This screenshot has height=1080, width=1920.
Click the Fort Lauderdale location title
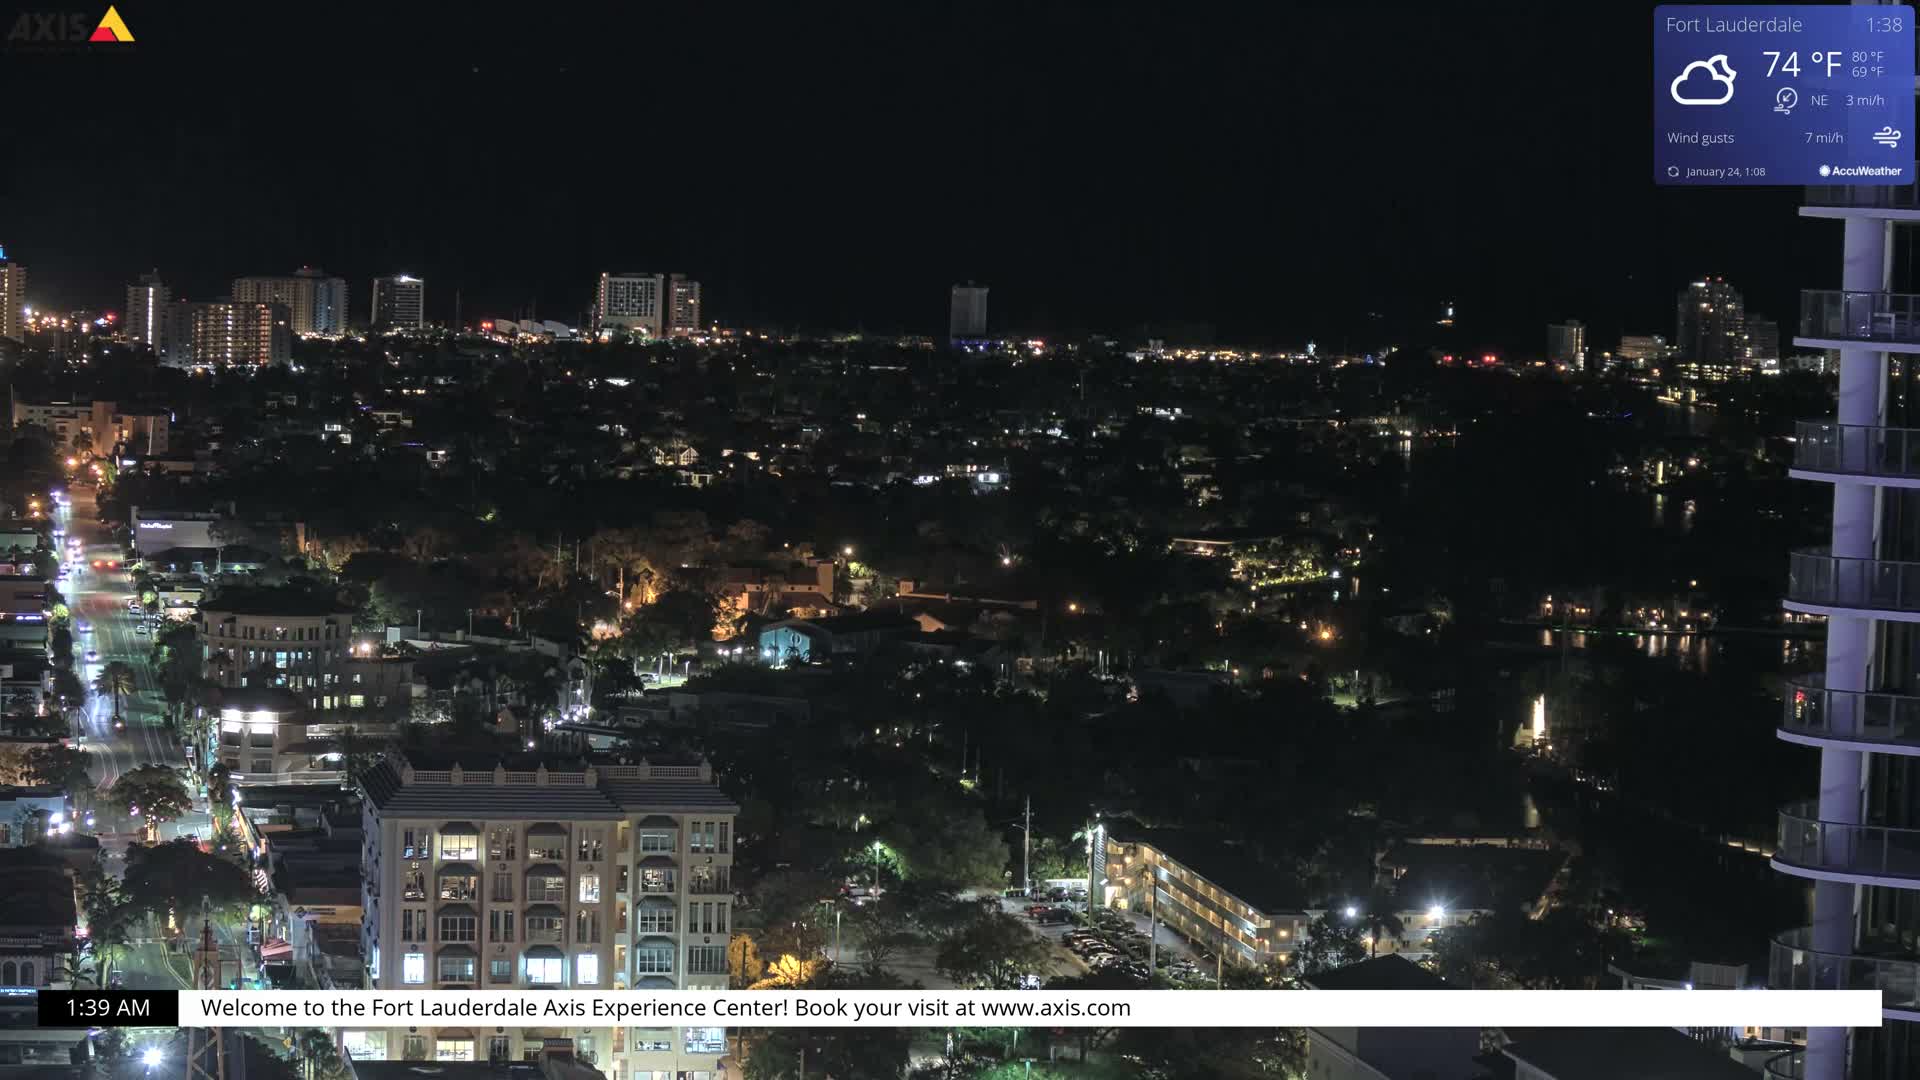tap(1734, 25)
